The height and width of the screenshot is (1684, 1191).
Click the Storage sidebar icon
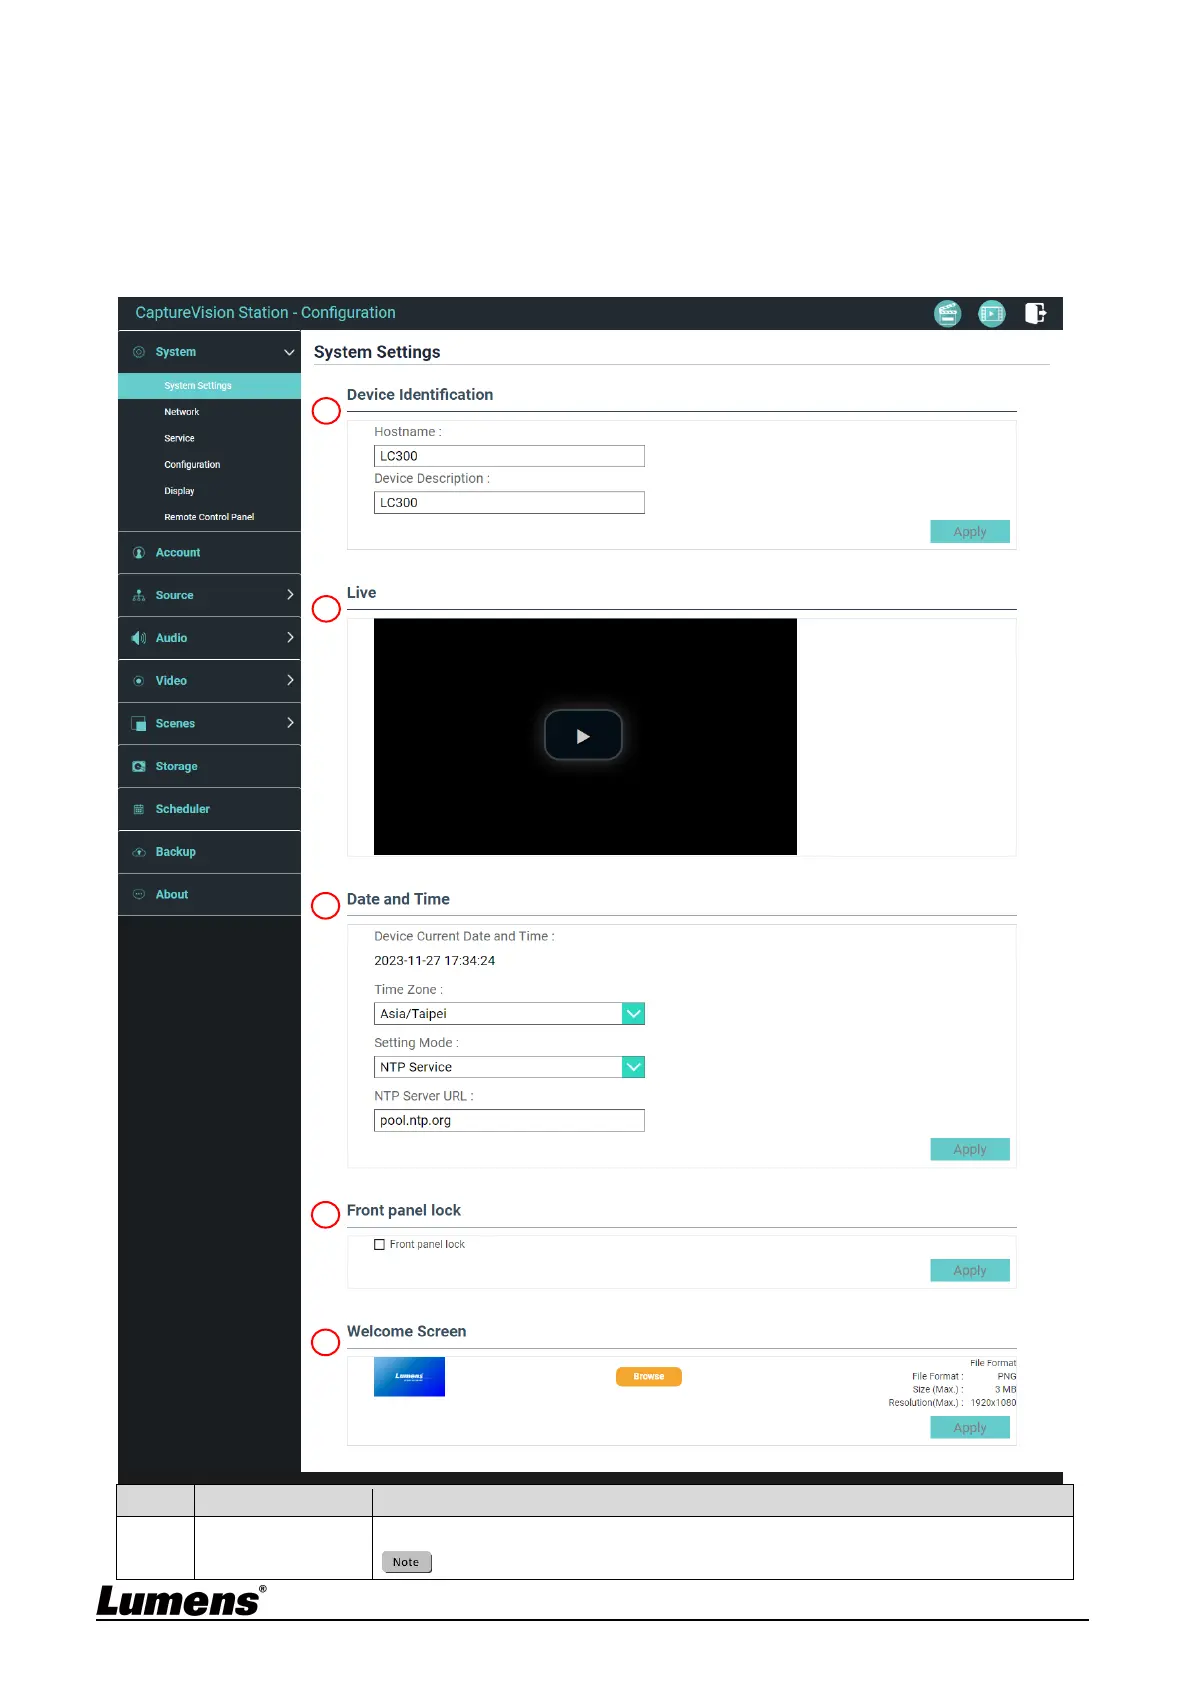point(139,767)
